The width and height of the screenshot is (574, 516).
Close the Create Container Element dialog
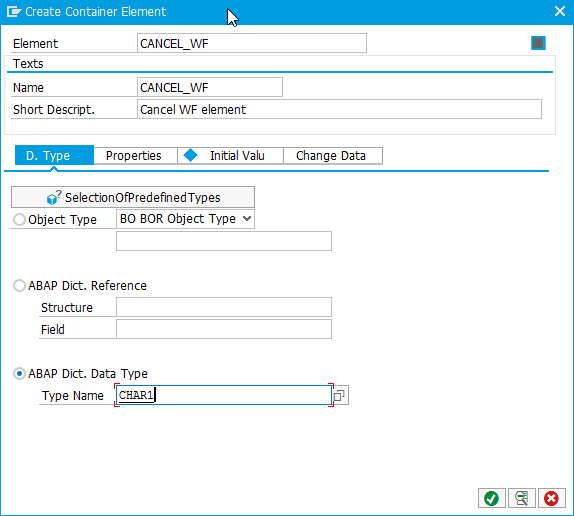click(560, 11)
